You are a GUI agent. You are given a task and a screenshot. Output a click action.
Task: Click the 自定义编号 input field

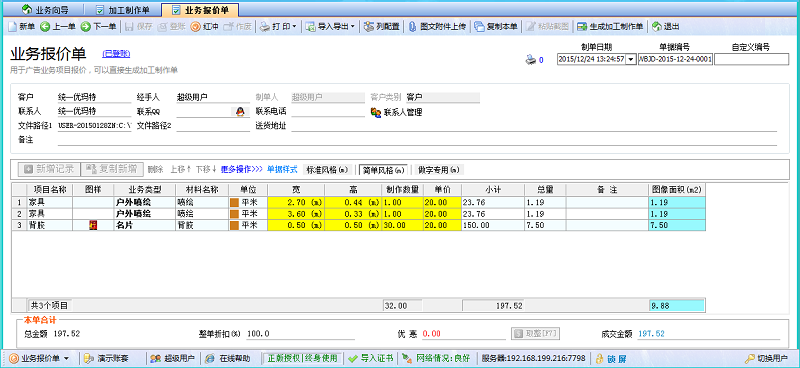coord(752,59)
